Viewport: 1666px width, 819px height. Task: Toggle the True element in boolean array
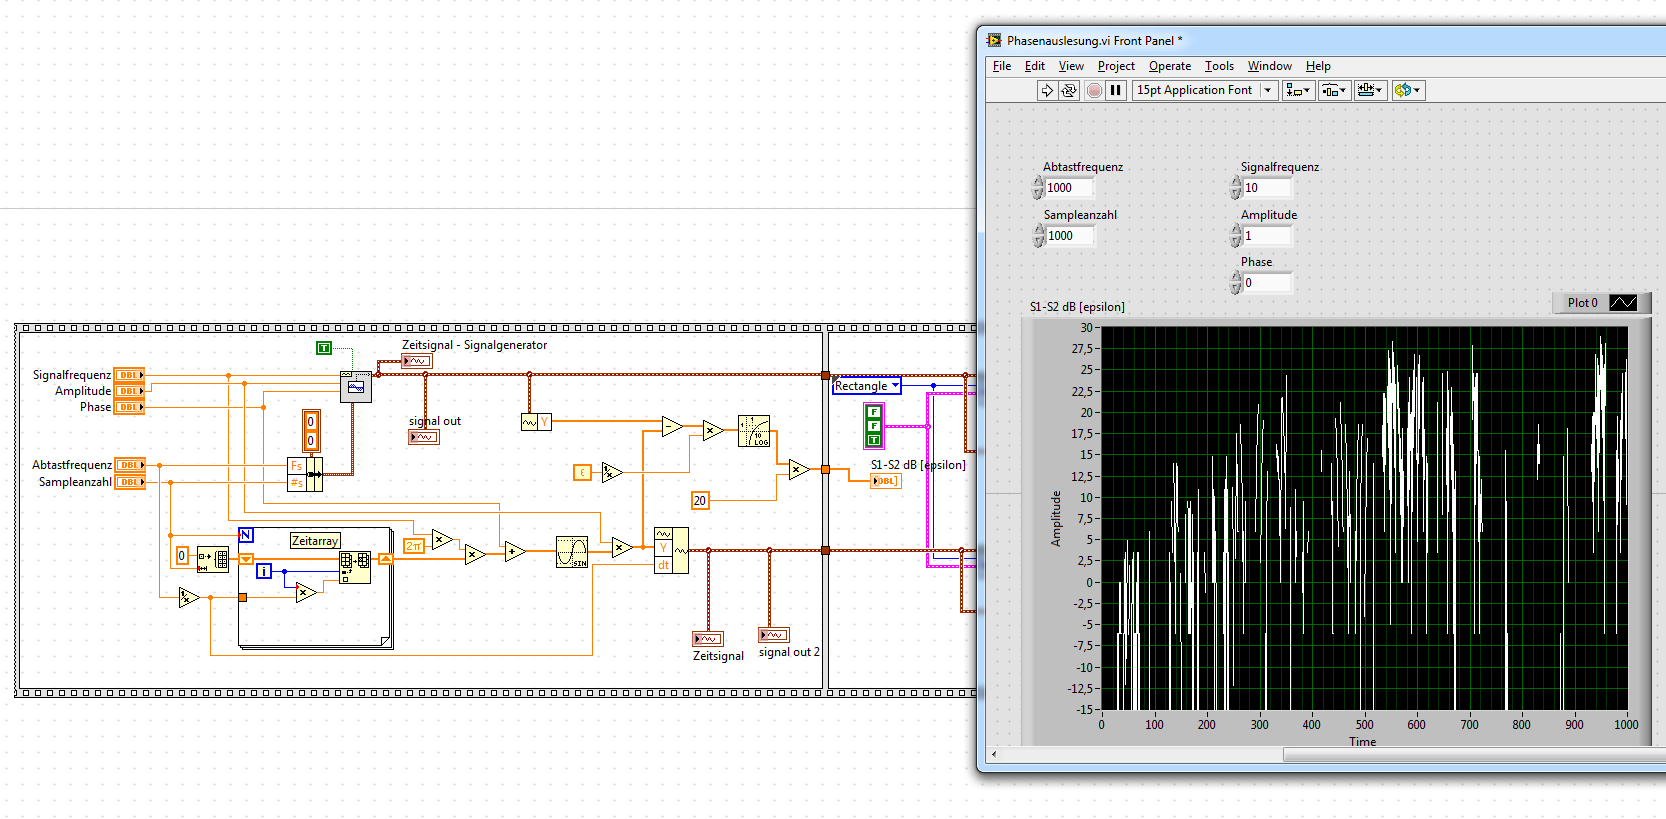(x=874, y=440)
